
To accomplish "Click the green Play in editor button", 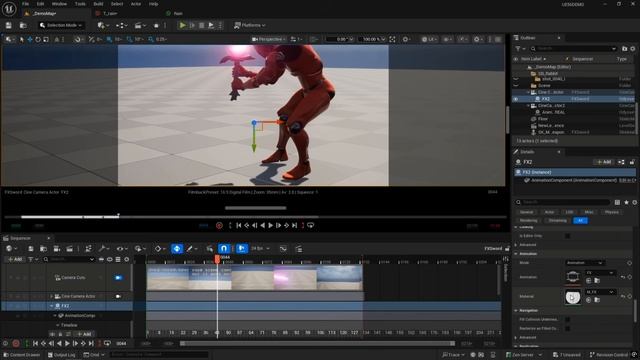I will tap(182, 25).
